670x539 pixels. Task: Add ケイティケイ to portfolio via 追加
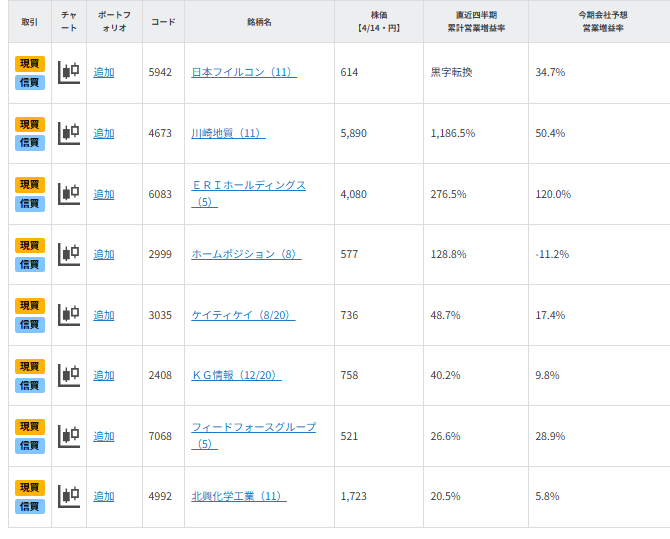click(104, 315)
